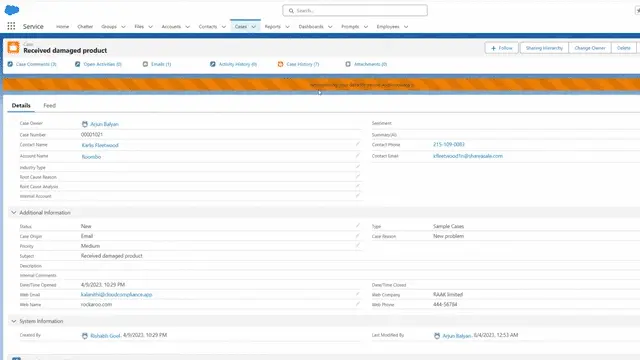Edit the Priority field pencil
The image size is (640, 360).
point(358,245)
